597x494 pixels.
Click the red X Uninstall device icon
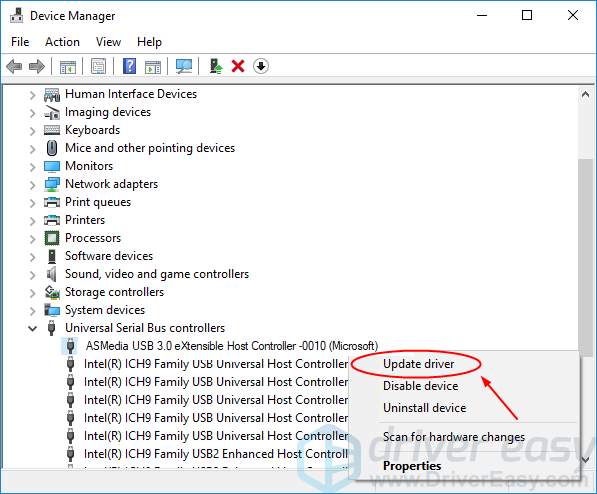(x=238, y=66)
